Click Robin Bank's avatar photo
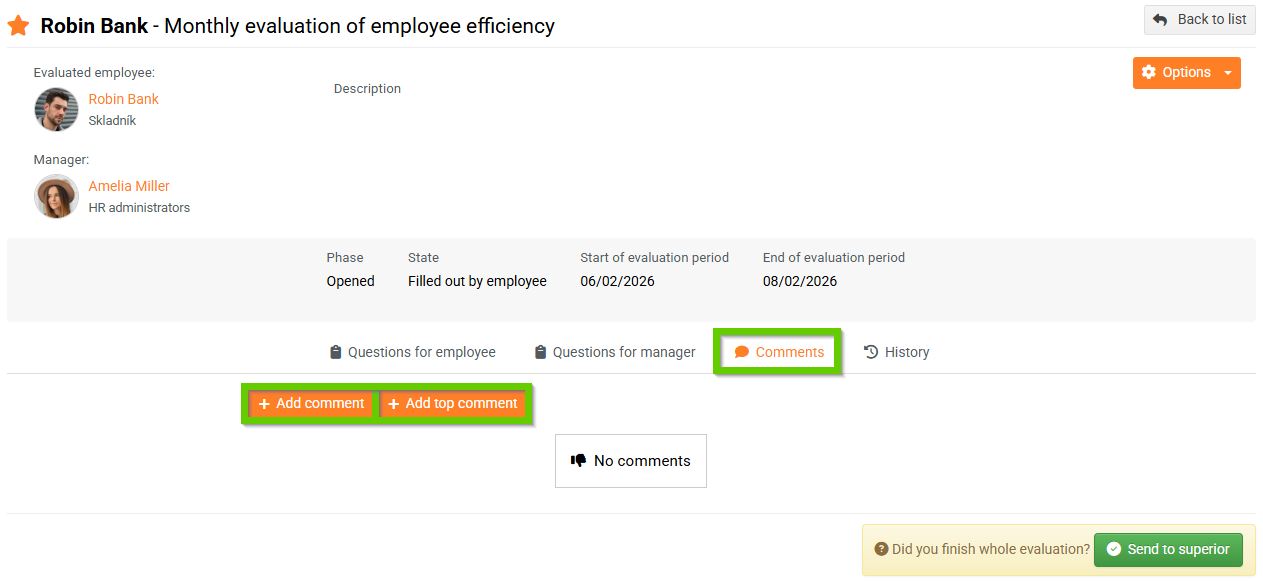Screen dimensions: 1263x583 tap(56, 109)
